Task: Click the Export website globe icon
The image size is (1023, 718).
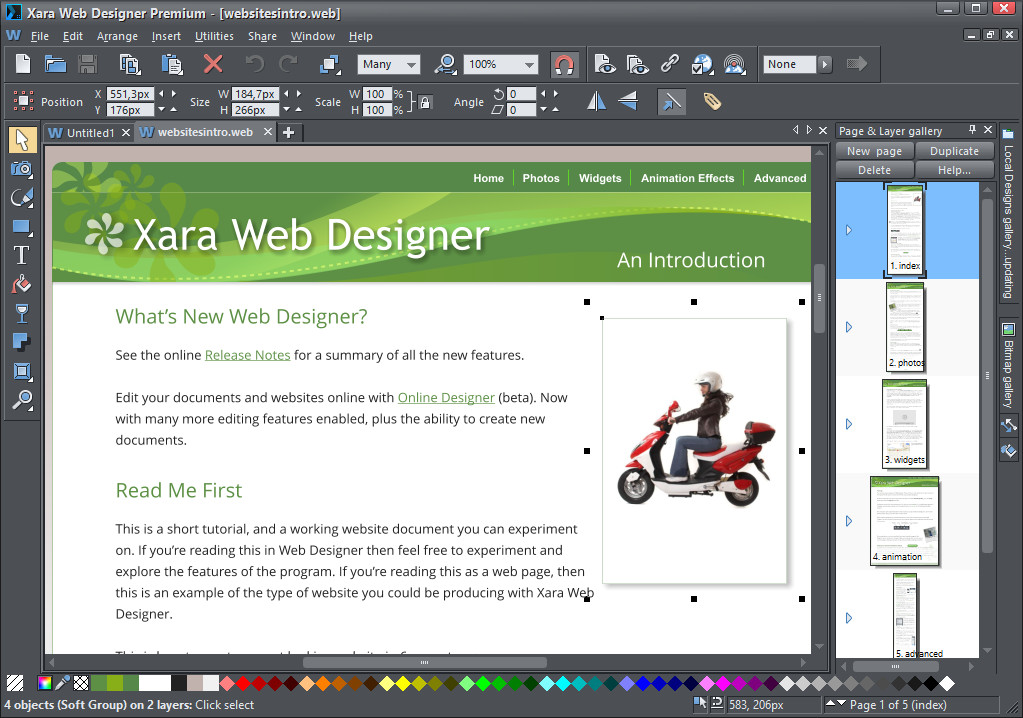Action: pyautogui.click(x=702, y=64)
